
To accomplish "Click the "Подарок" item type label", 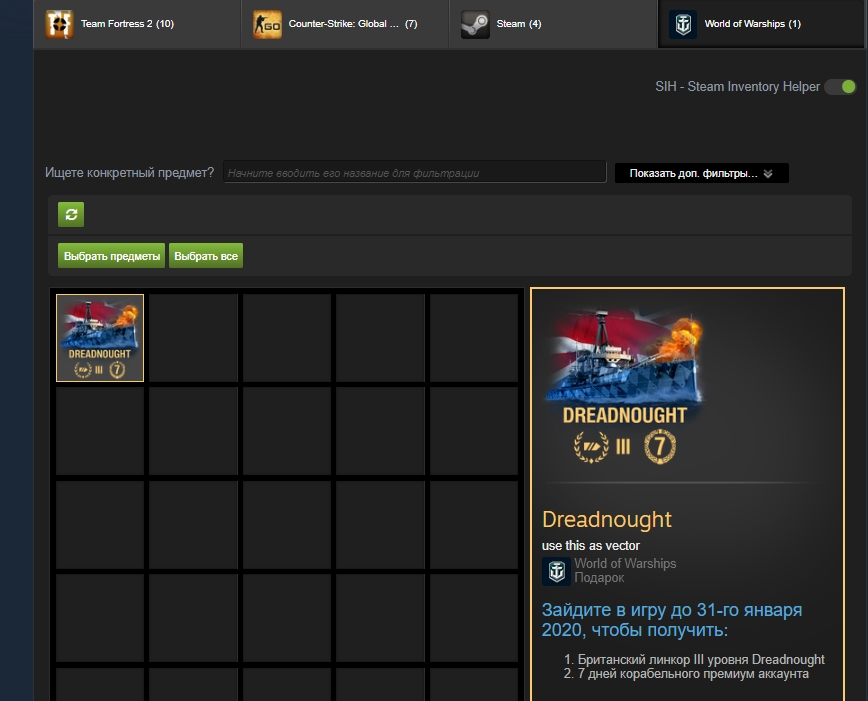I will [599, 578].
